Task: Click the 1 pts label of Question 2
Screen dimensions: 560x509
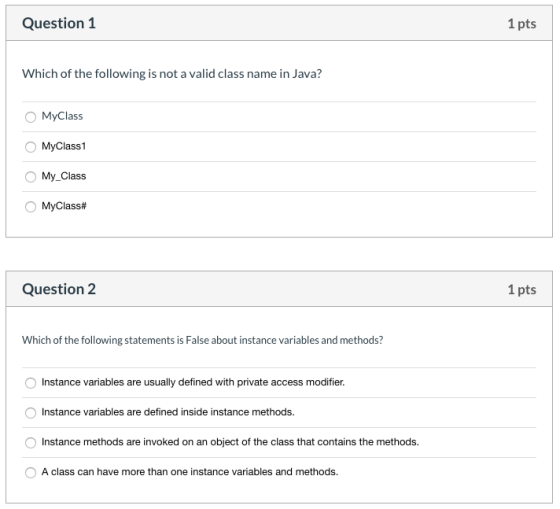Action: [x=522, y=290]
